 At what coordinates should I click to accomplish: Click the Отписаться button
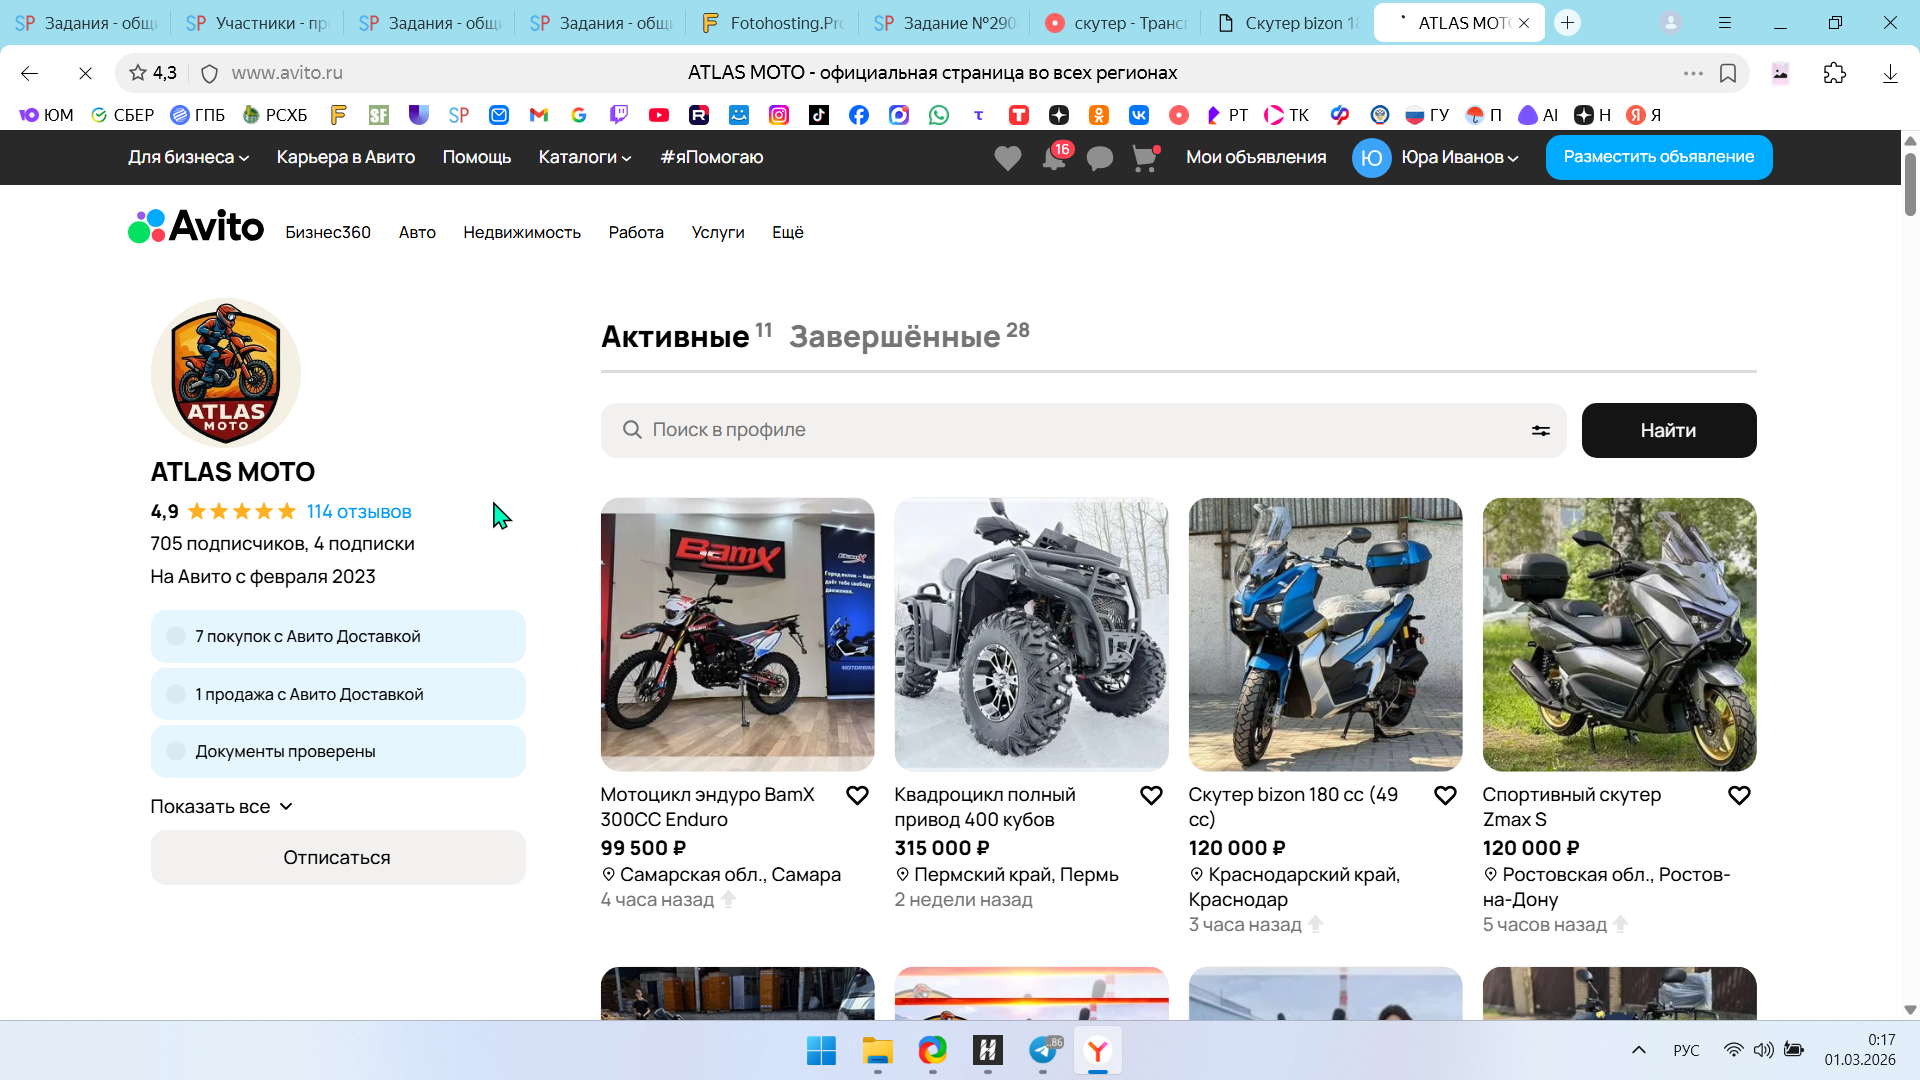coord(337,858)
